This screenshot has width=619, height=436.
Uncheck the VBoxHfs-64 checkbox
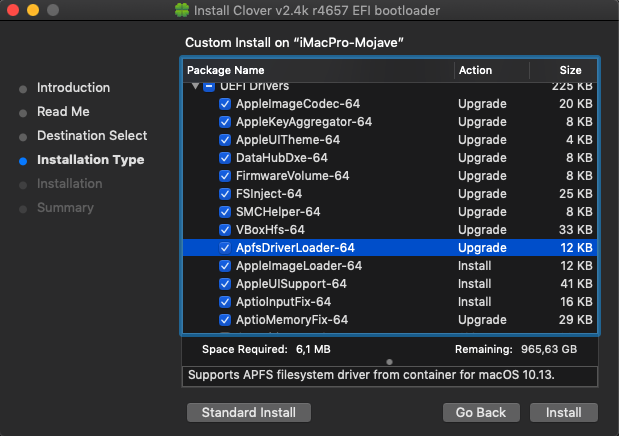point(225,230)
